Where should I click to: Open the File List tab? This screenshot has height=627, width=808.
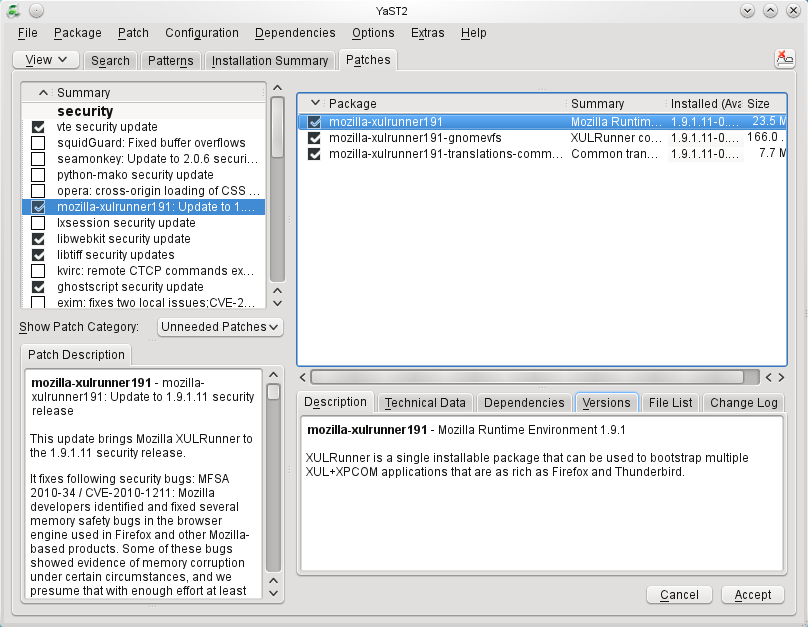[x=670, y=402]
